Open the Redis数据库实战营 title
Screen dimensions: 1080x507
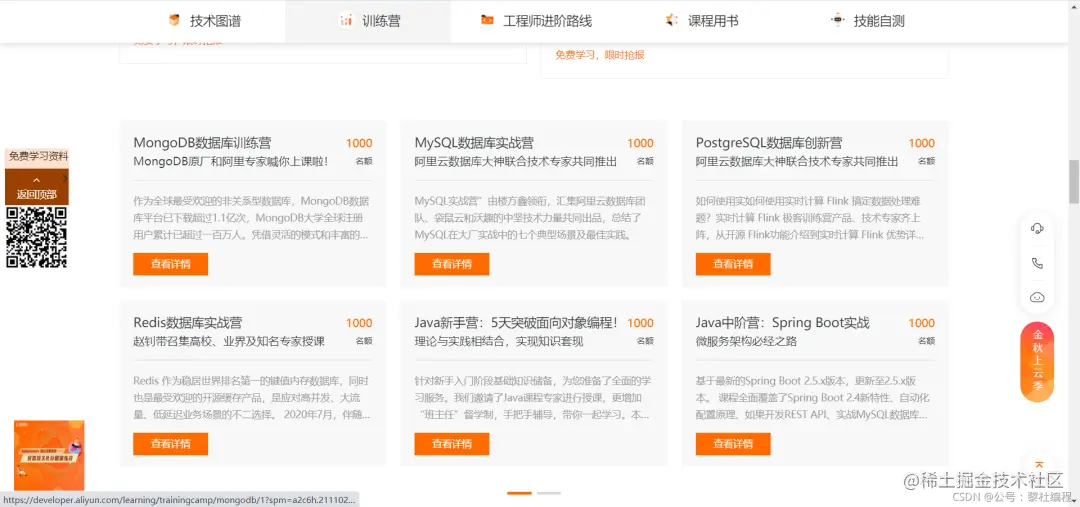pyautogui.click(x=187, y=323)
